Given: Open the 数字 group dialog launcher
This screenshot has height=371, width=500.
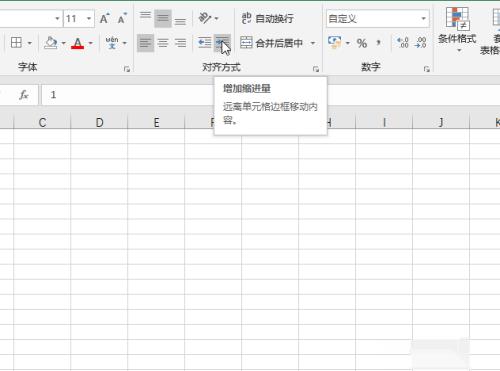Looking at the screenshot, I should point(426,69).
